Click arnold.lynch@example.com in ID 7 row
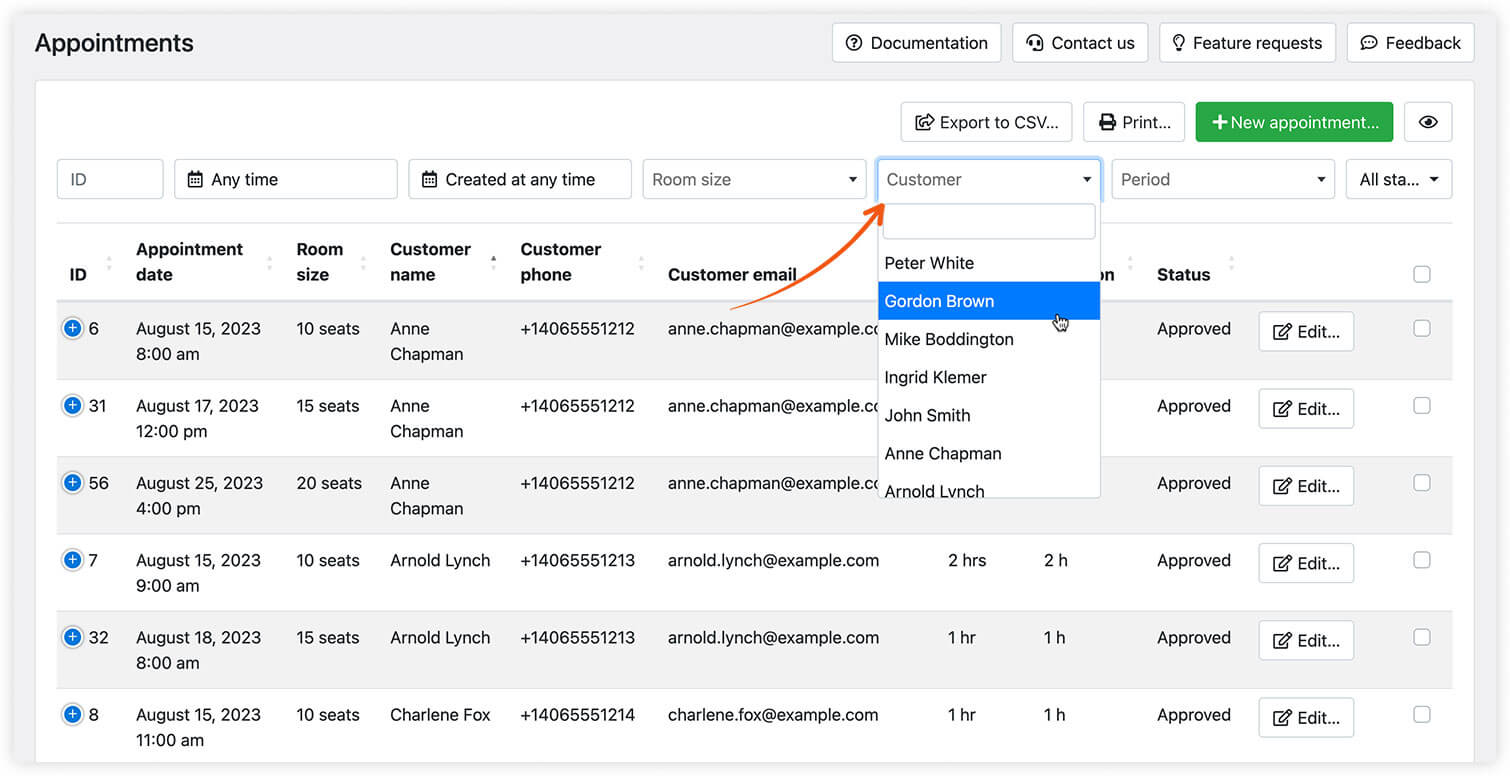Screen dimensions: 1510x776 click(773, 560)
